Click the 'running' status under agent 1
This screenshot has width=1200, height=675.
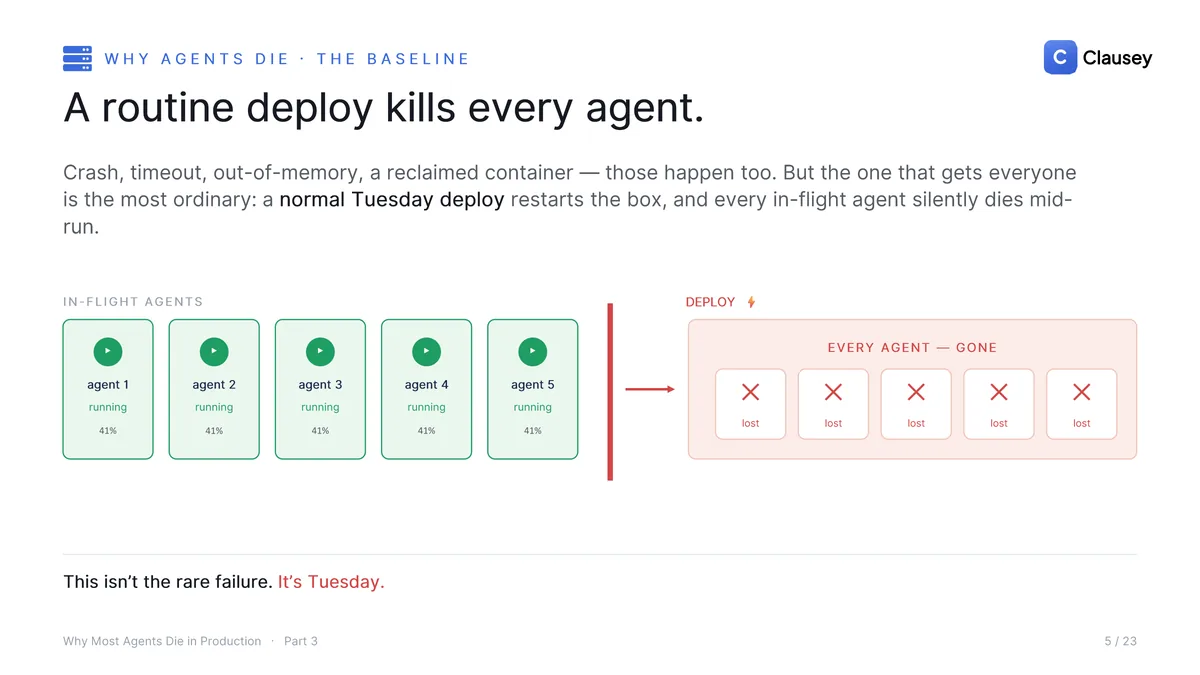(x=108, y=408)
